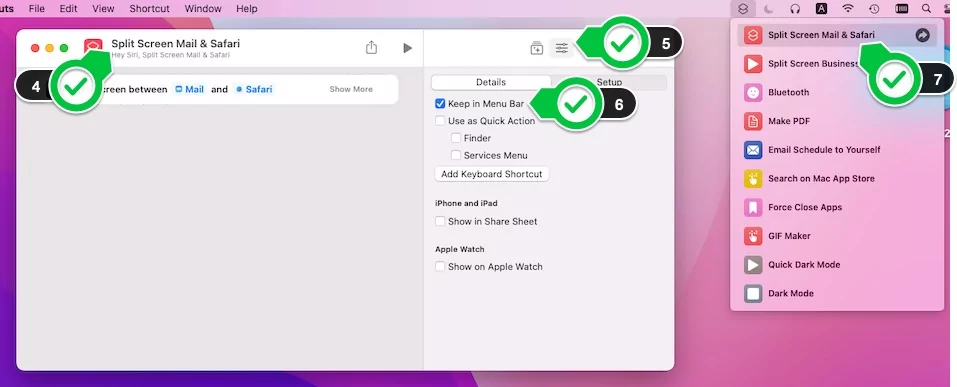Switch to the Details tab
The width and height of the screenshot is (957, 387).
pos(491,82)
